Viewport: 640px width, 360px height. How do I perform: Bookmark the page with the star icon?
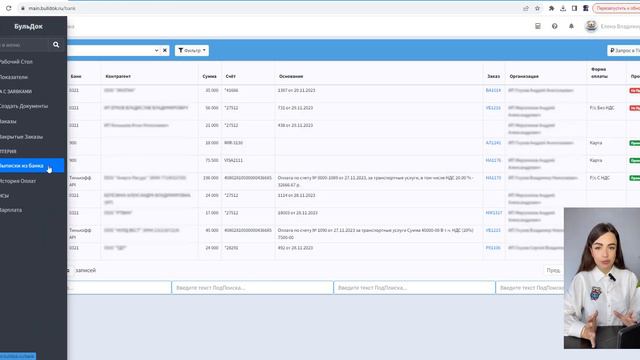click(537, 8)
